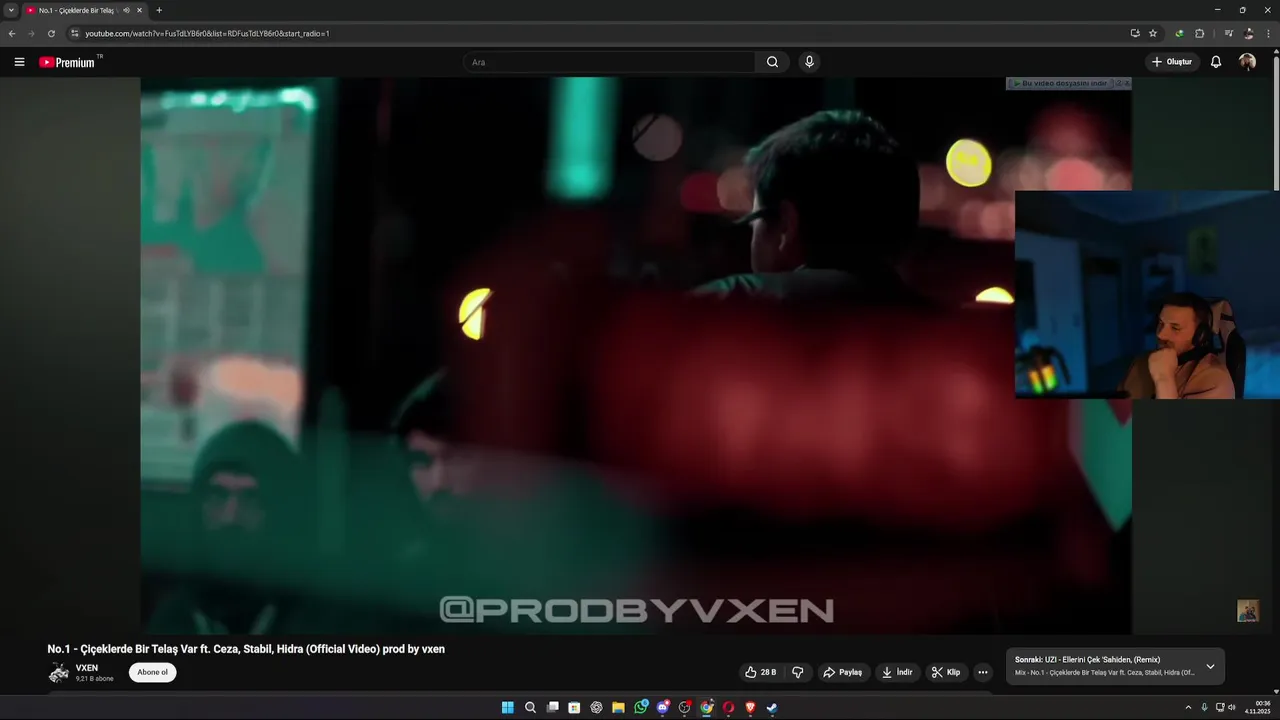The height and width of the screenshot is (720, 1280).
Task: Focus the Ara search input field
Action: pos(609,62)
